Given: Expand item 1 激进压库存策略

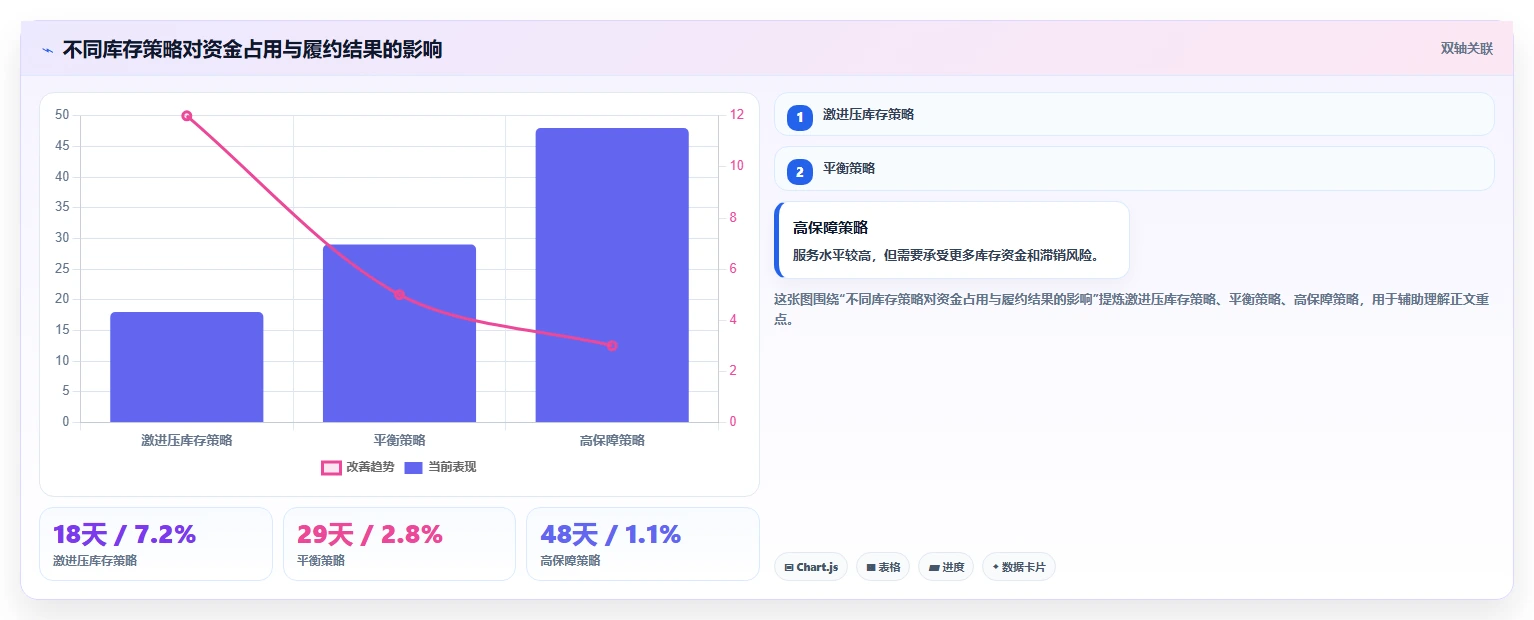Looking at the screenshot, I should point(1134,114).
